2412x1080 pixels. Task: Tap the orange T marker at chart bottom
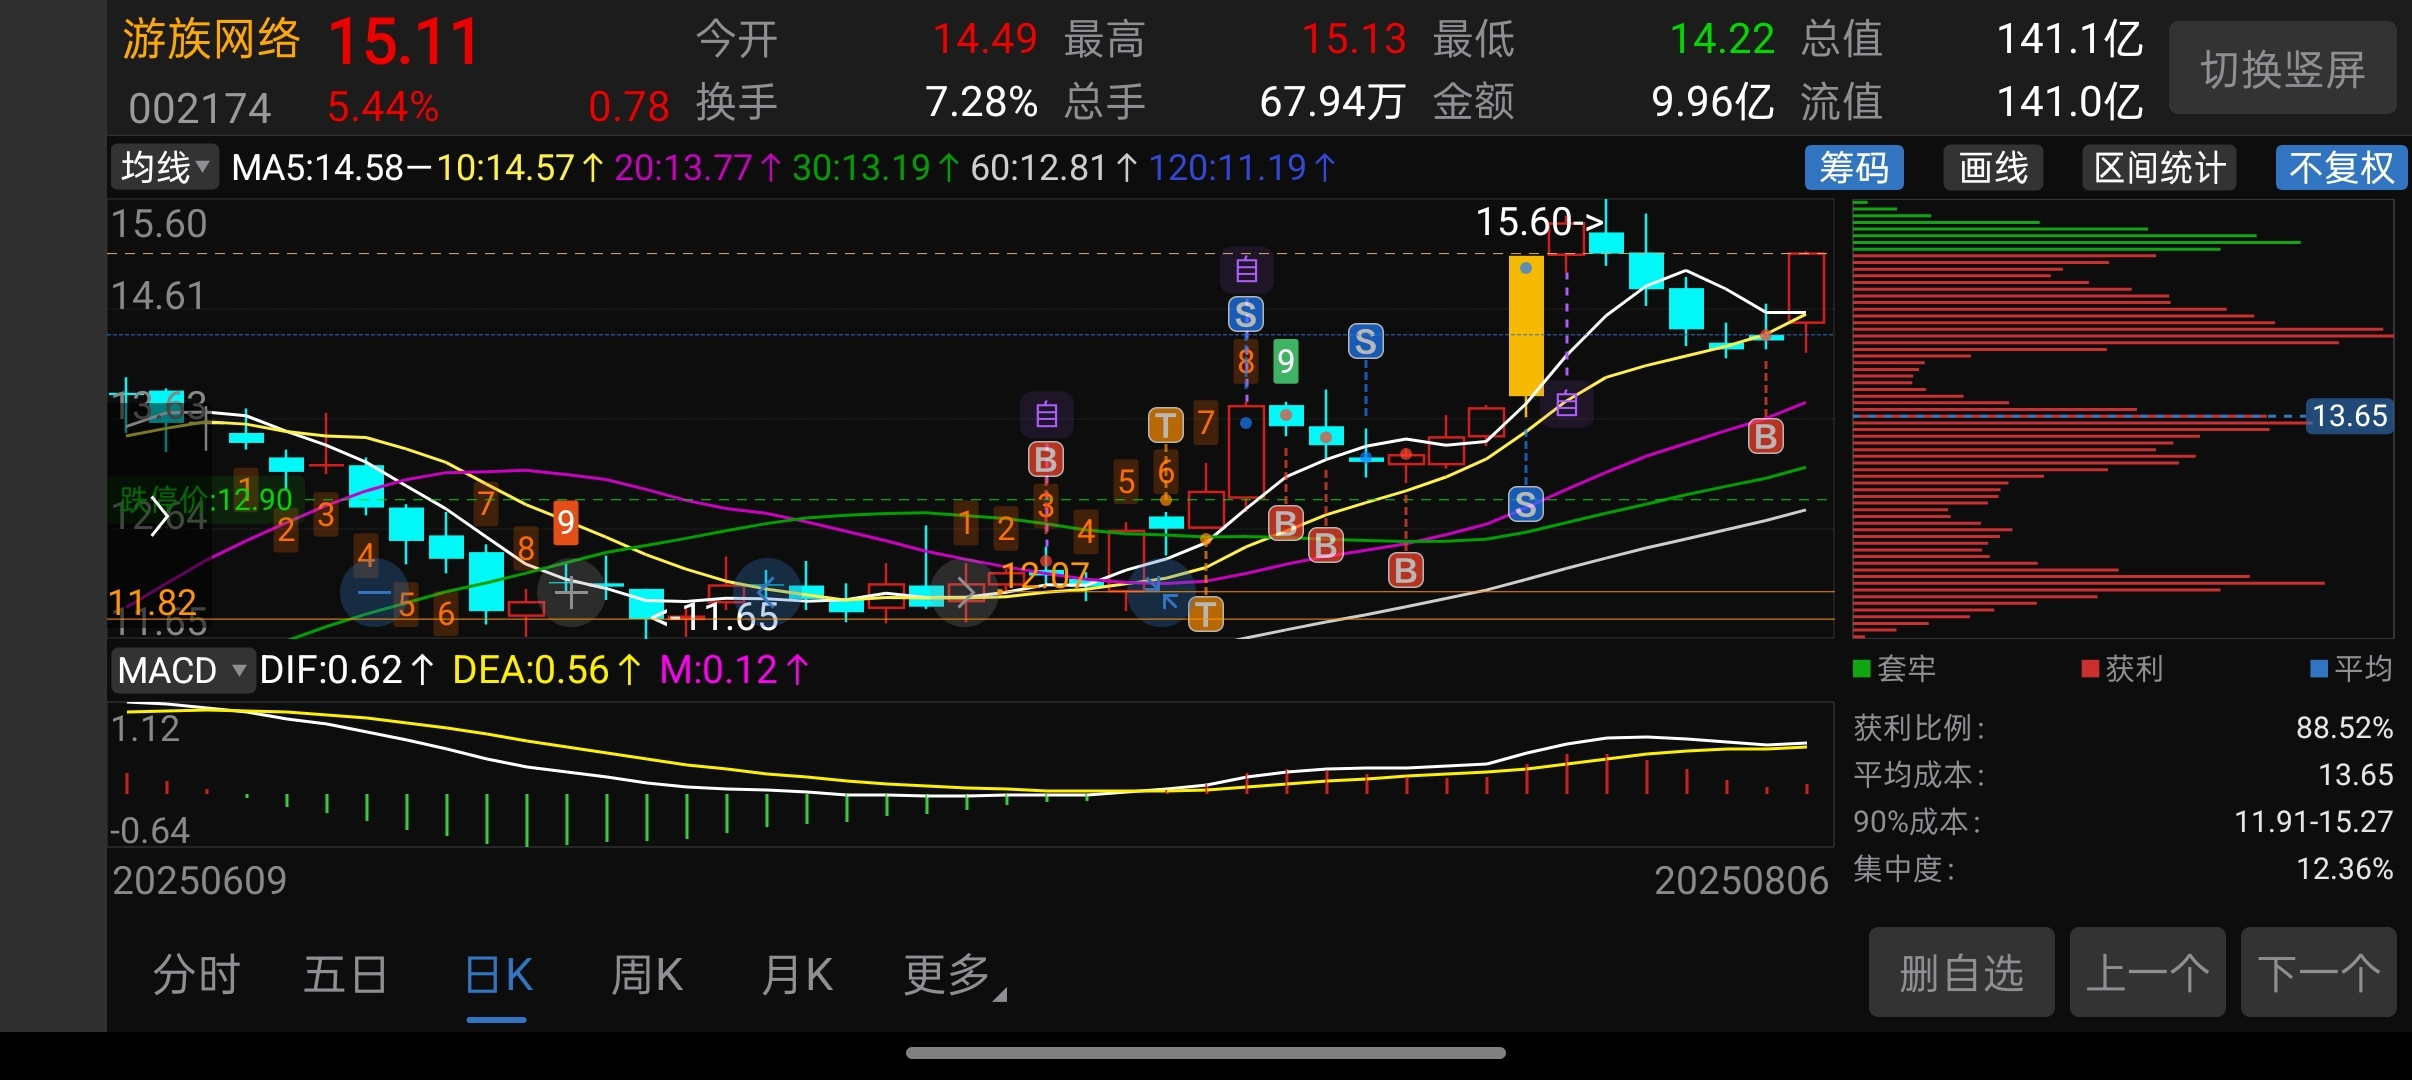(x=1205, y=614)
